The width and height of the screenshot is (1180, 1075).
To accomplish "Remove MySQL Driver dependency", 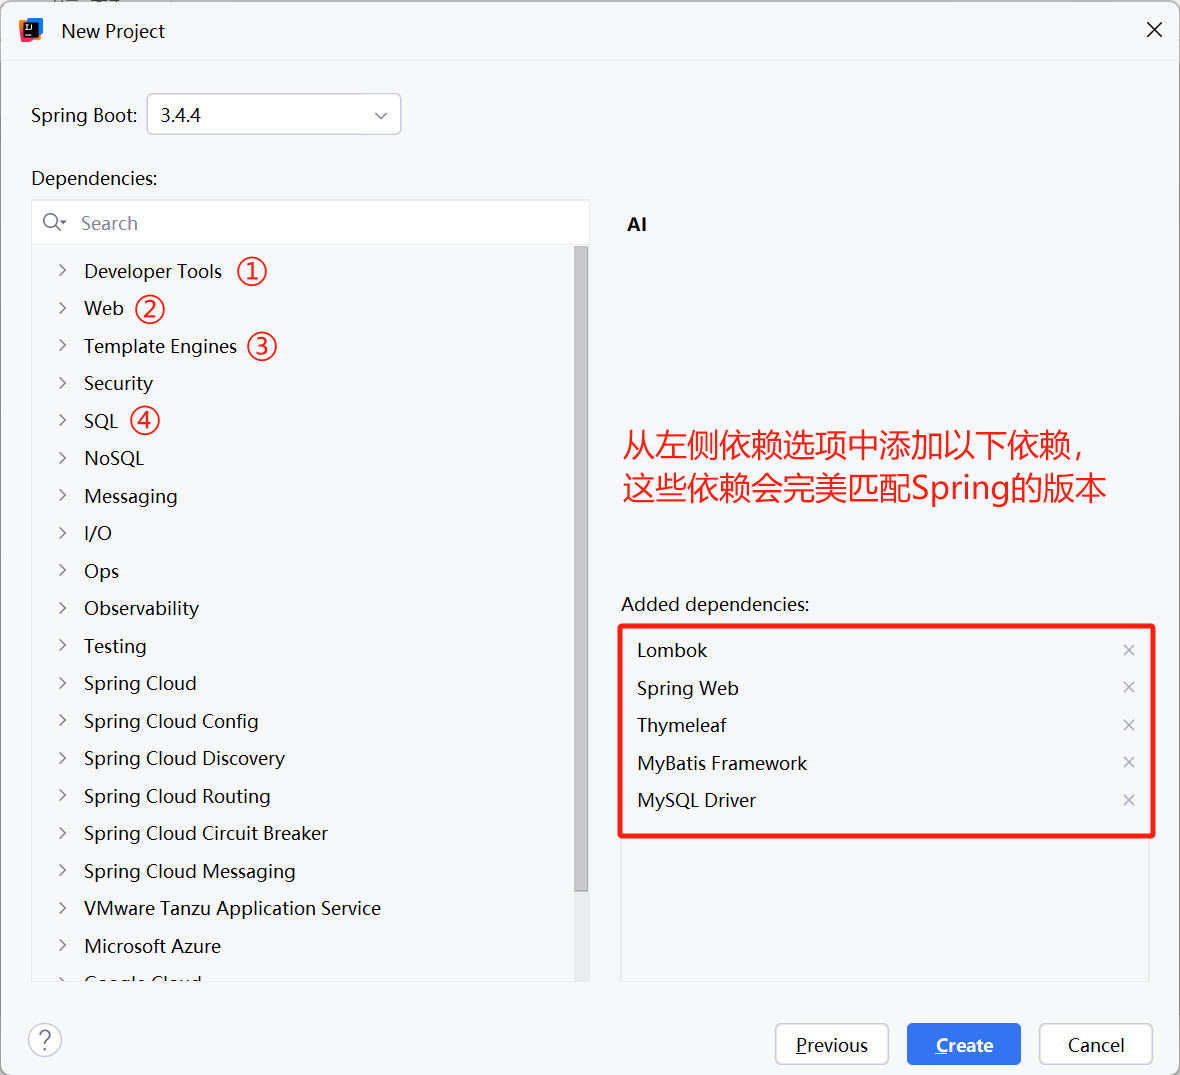I will point(1128,799).
